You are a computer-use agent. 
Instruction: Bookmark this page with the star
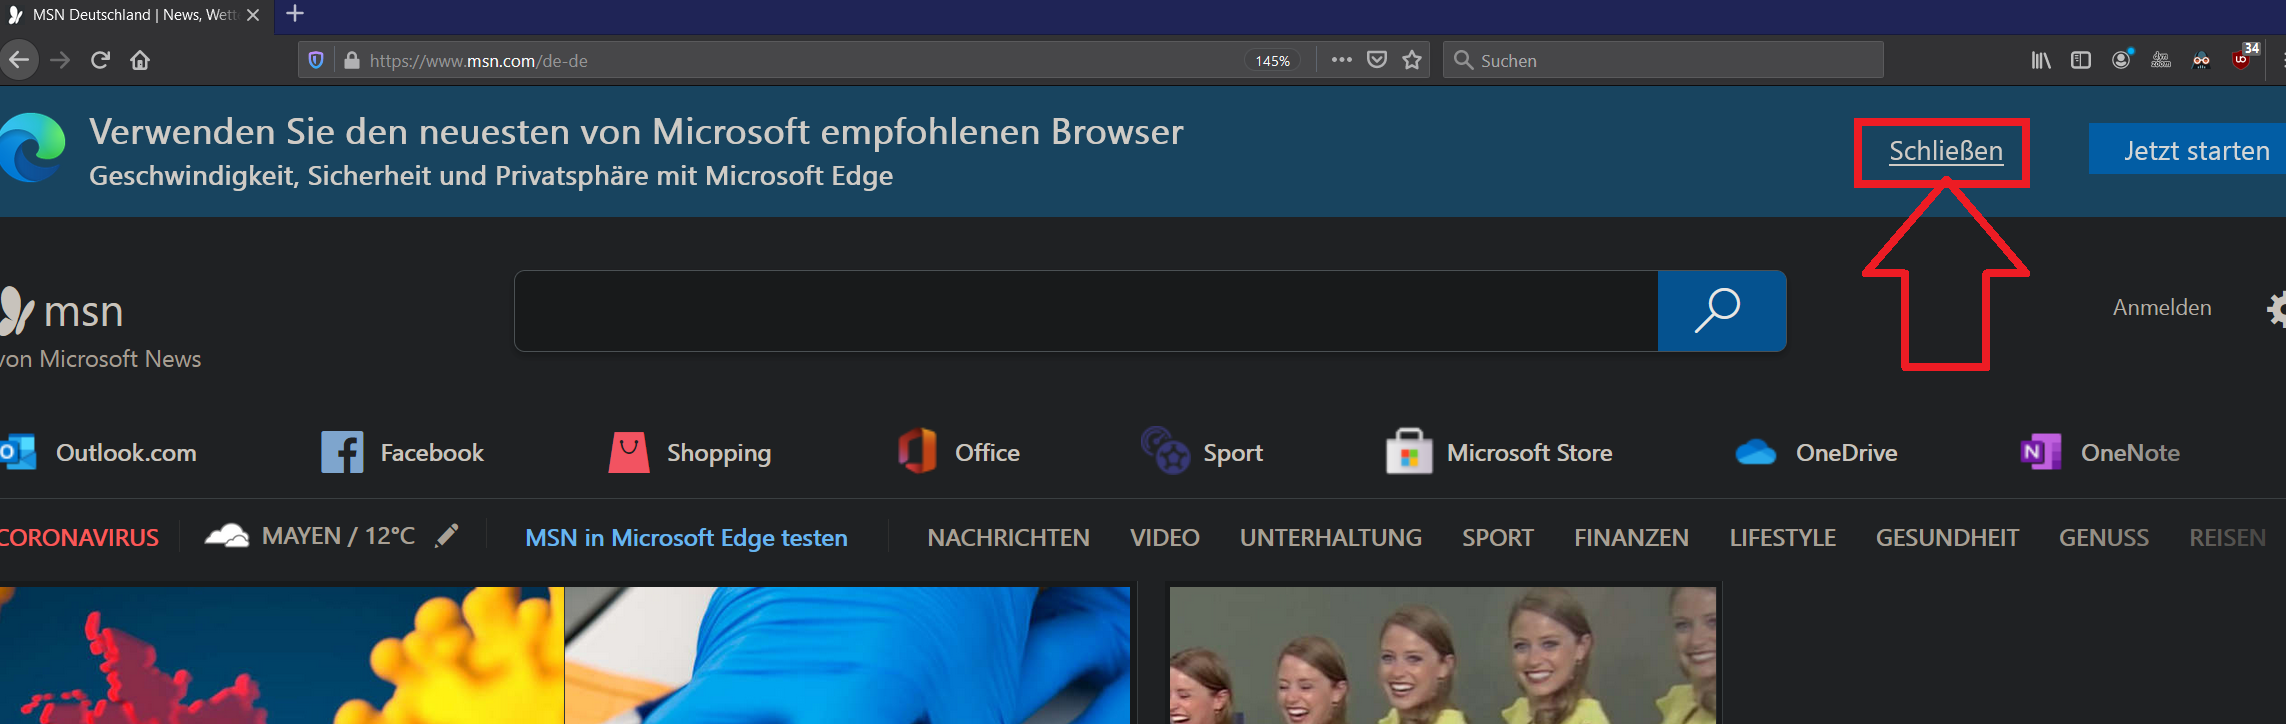[x=1412, y=60]
